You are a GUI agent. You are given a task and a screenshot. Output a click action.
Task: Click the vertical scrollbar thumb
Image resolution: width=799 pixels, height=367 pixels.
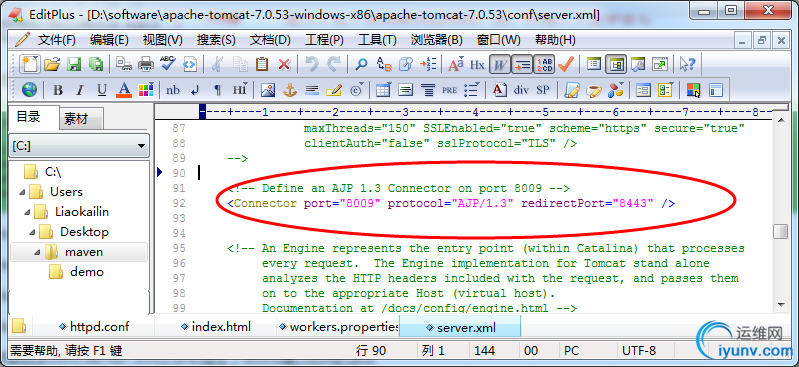tap(780, 231)
